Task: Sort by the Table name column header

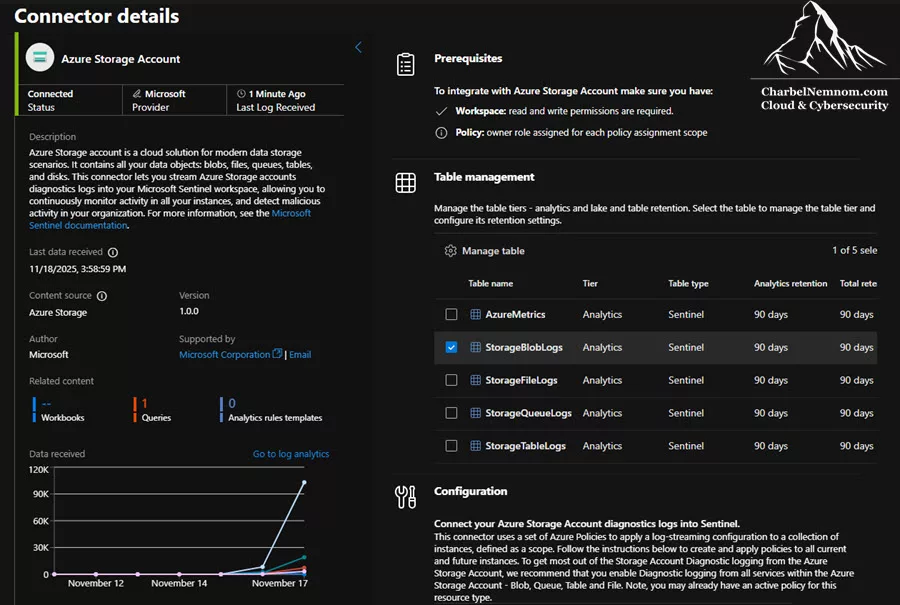Action: pos(491,283)
